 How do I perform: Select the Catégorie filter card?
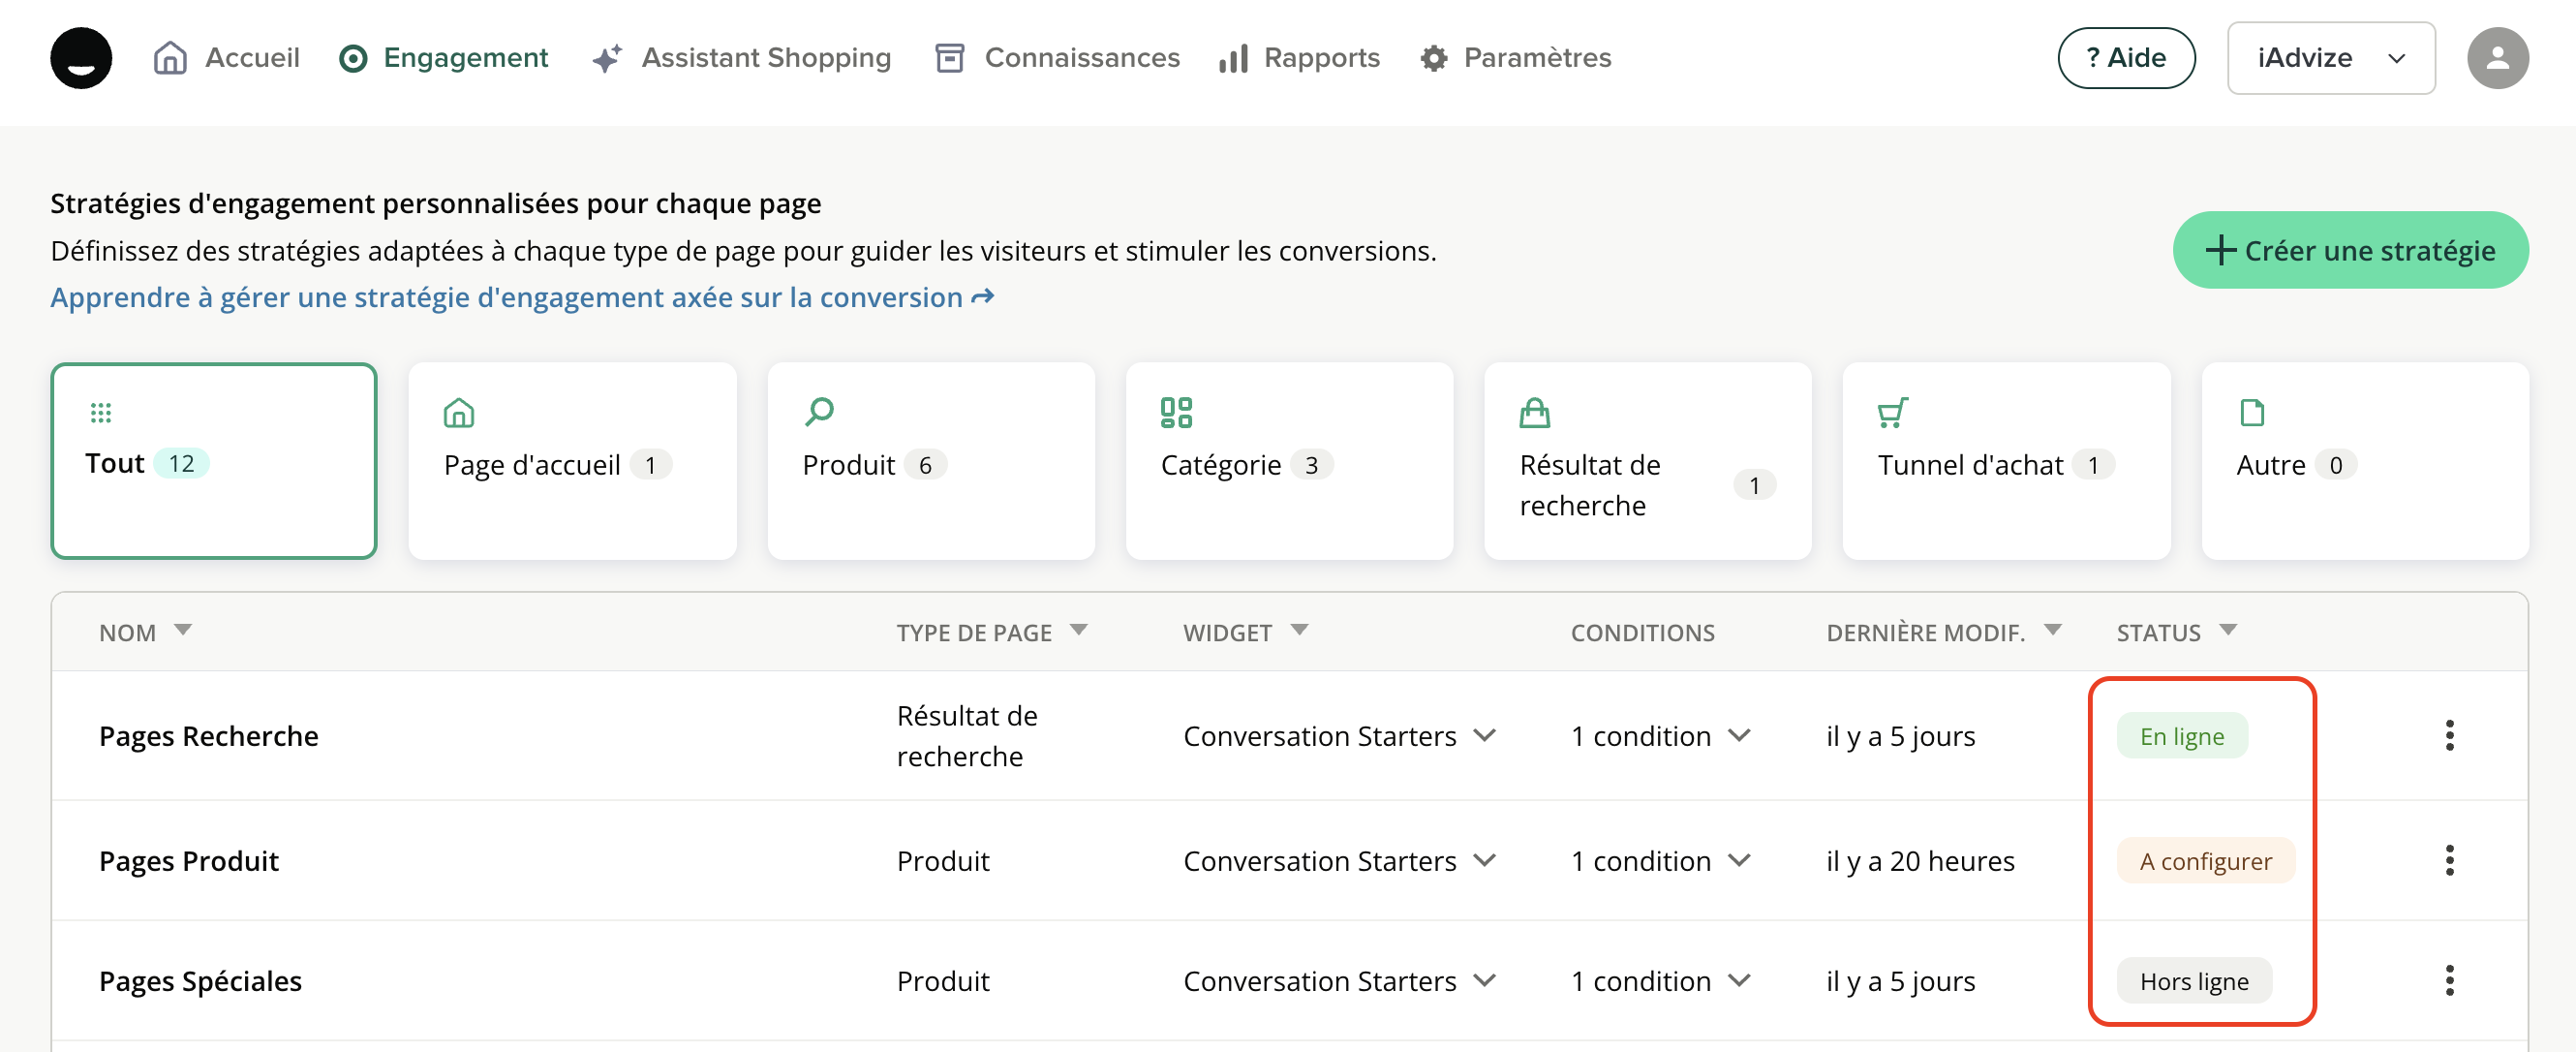(x=1288, y=461)
